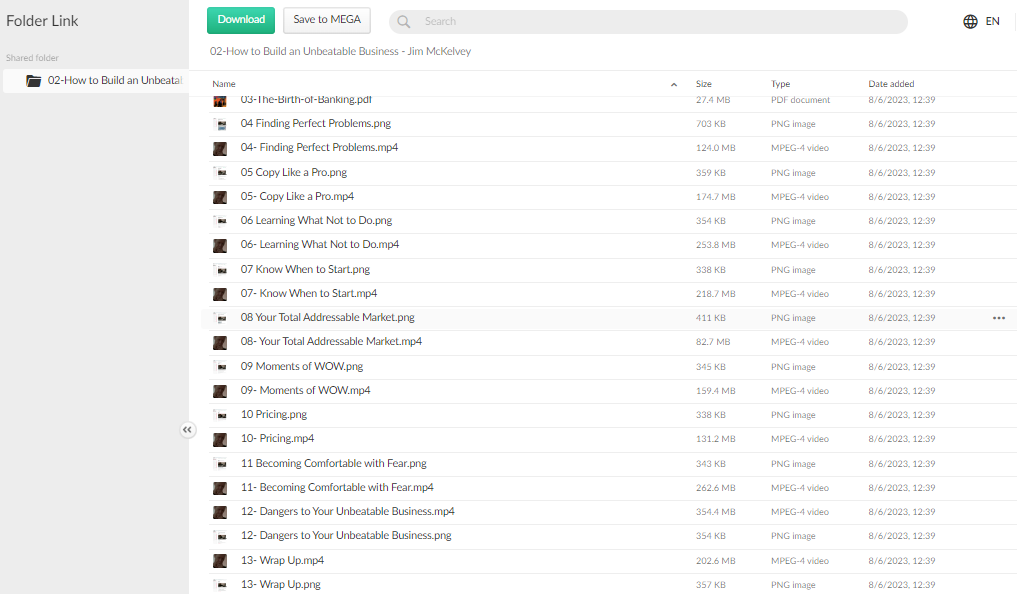1017x594 pixels.
Task: Click PDF icon for 03-The-Birth-of-Banking.pdf
Action: coord(219,101)
